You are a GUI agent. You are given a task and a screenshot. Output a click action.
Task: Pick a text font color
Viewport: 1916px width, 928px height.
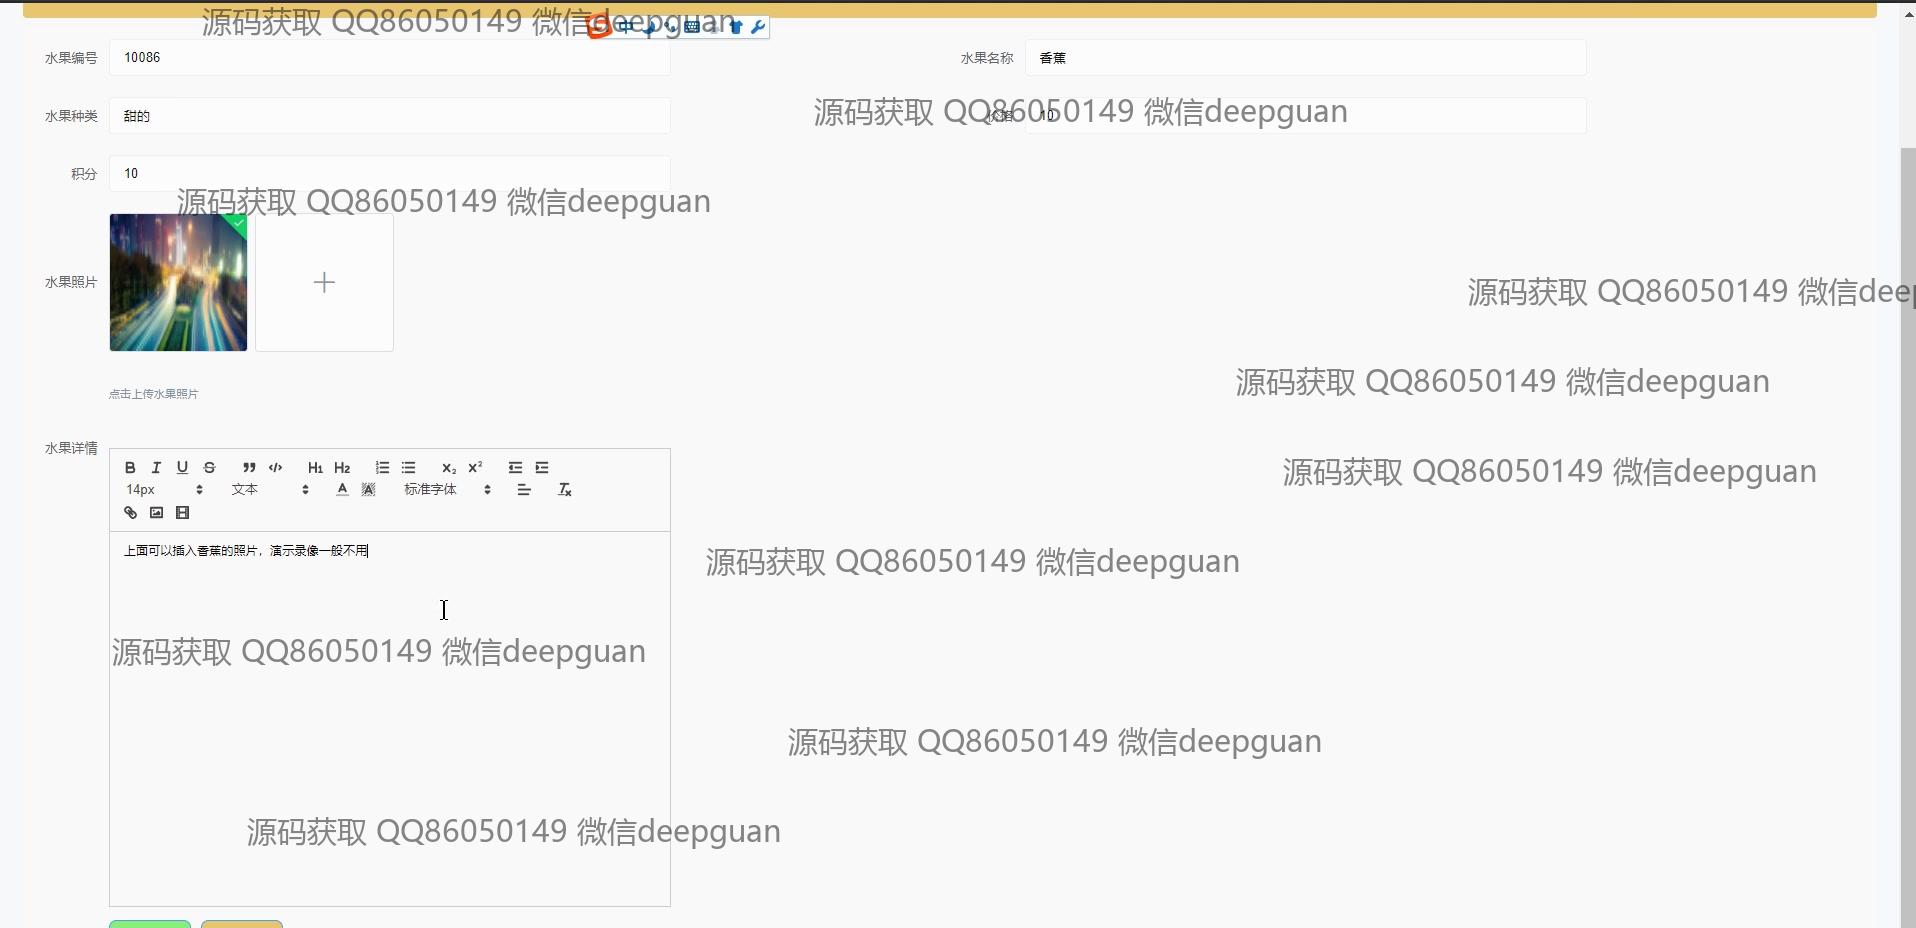tap(342, 490)
